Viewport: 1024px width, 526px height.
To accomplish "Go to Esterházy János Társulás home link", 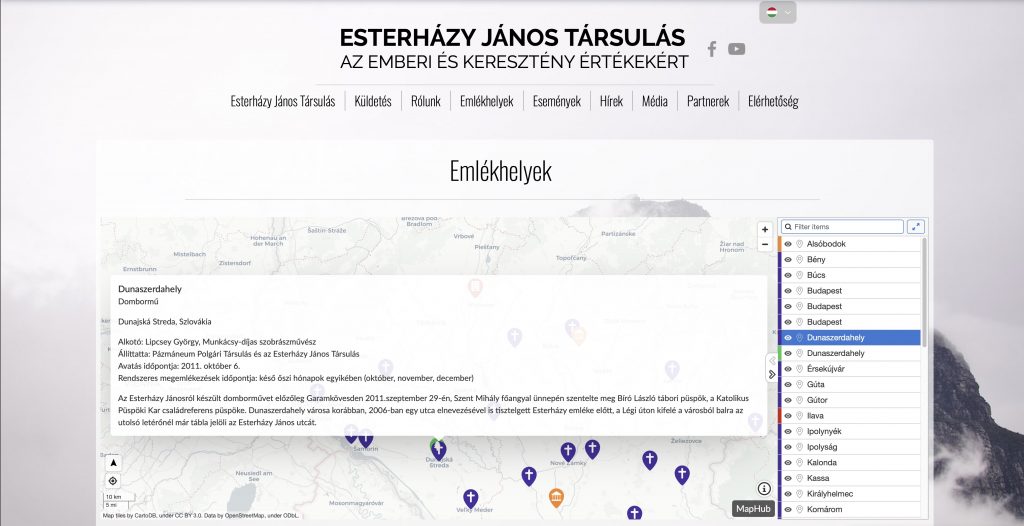I will click(283, 101).
